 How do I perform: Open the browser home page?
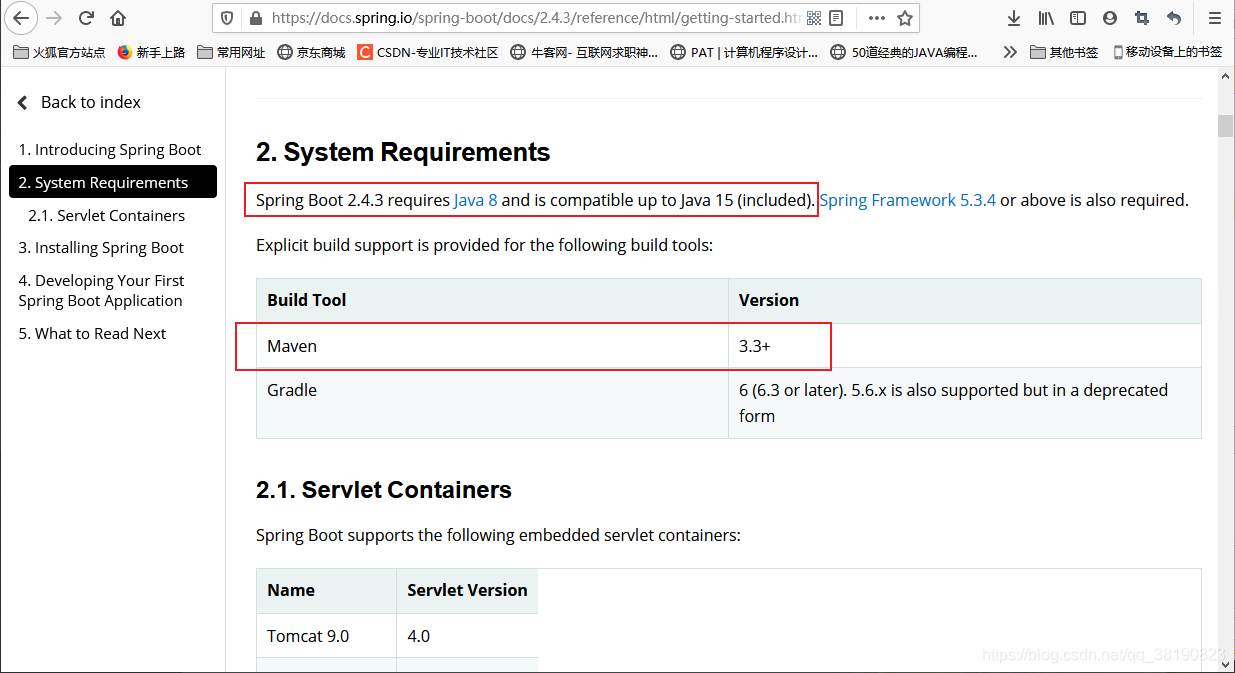[x=118, y=18]
